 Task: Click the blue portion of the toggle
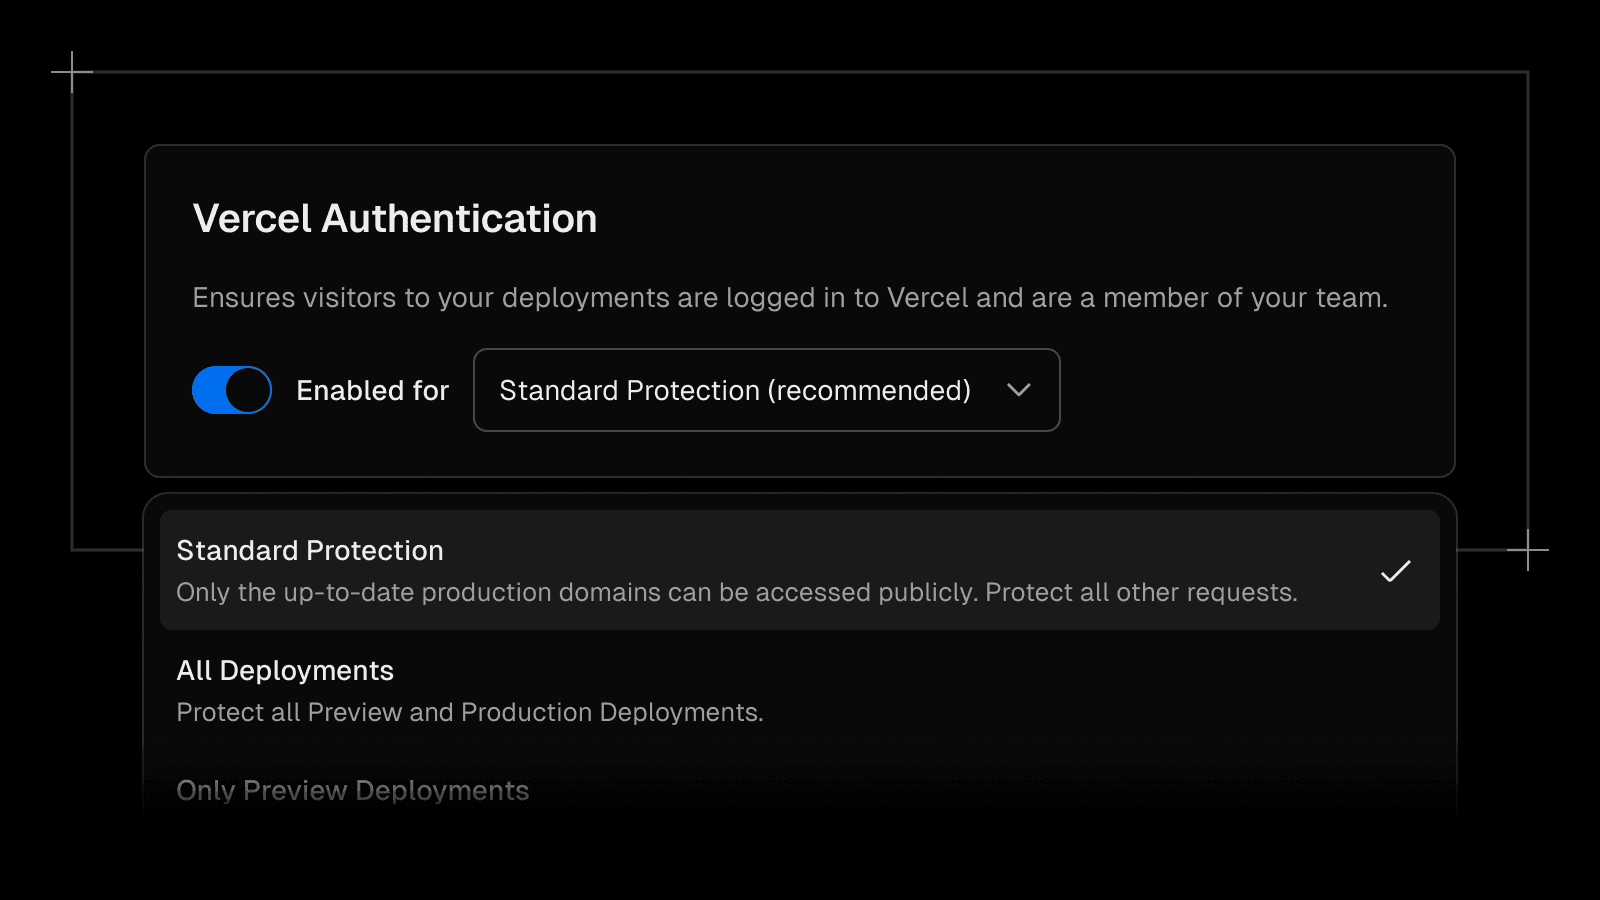pyautogui.click(x=209, y=390)
